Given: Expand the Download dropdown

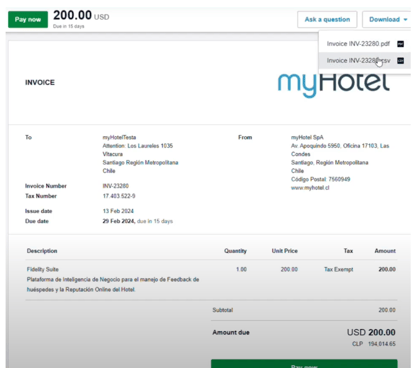Looking at the screenshot, I should pos(388,19).
